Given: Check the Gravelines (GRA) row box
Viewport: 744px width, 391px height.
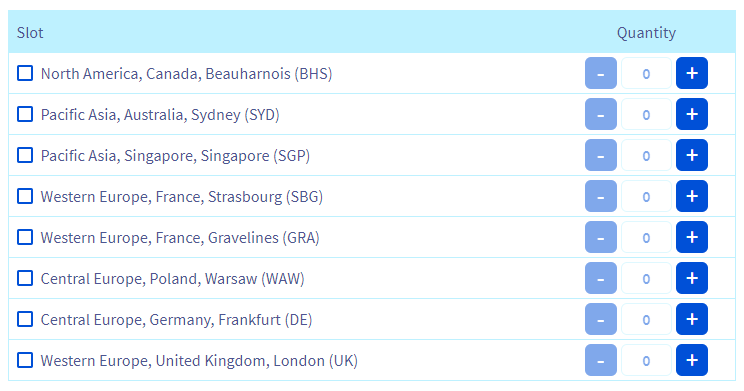Looking at the screenshot, I should [x=25, y=237].
